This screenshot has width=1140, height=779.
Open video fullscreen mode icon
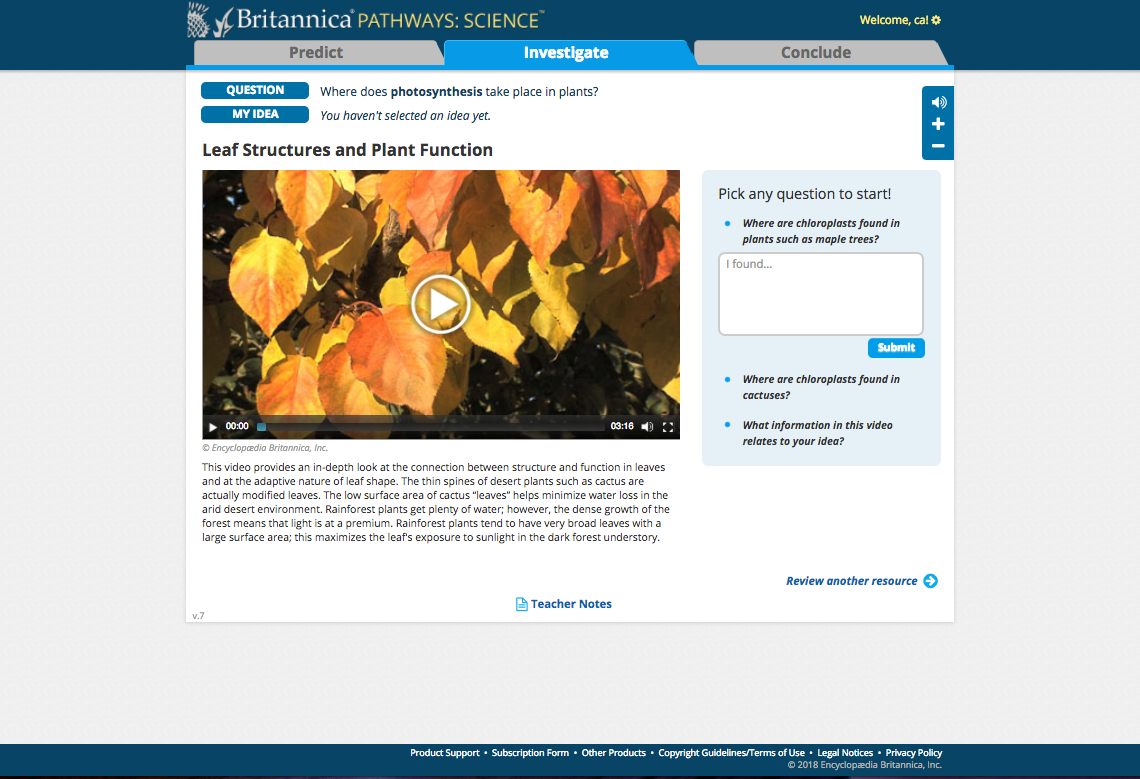[x=668, y=427]
